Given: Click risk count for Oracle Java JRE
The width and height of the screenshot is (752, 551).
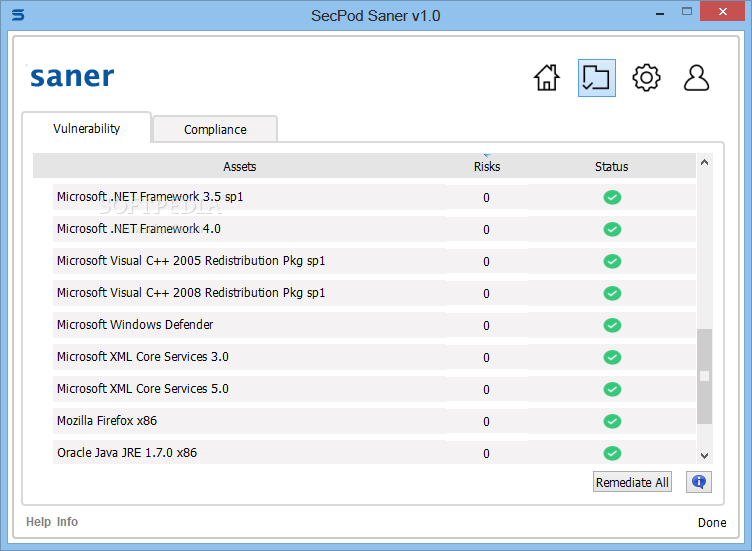Looking at the screenshot, I should [x=486, y=454].
